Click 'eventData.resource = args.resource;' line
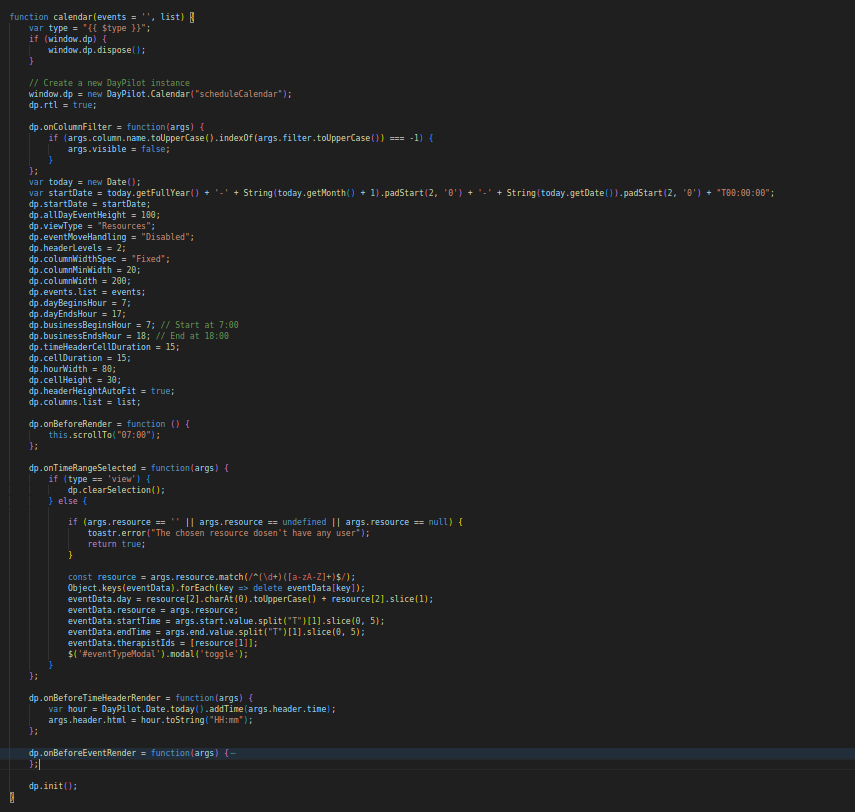The height and width of the screenshot is (812, 855). 153,610
